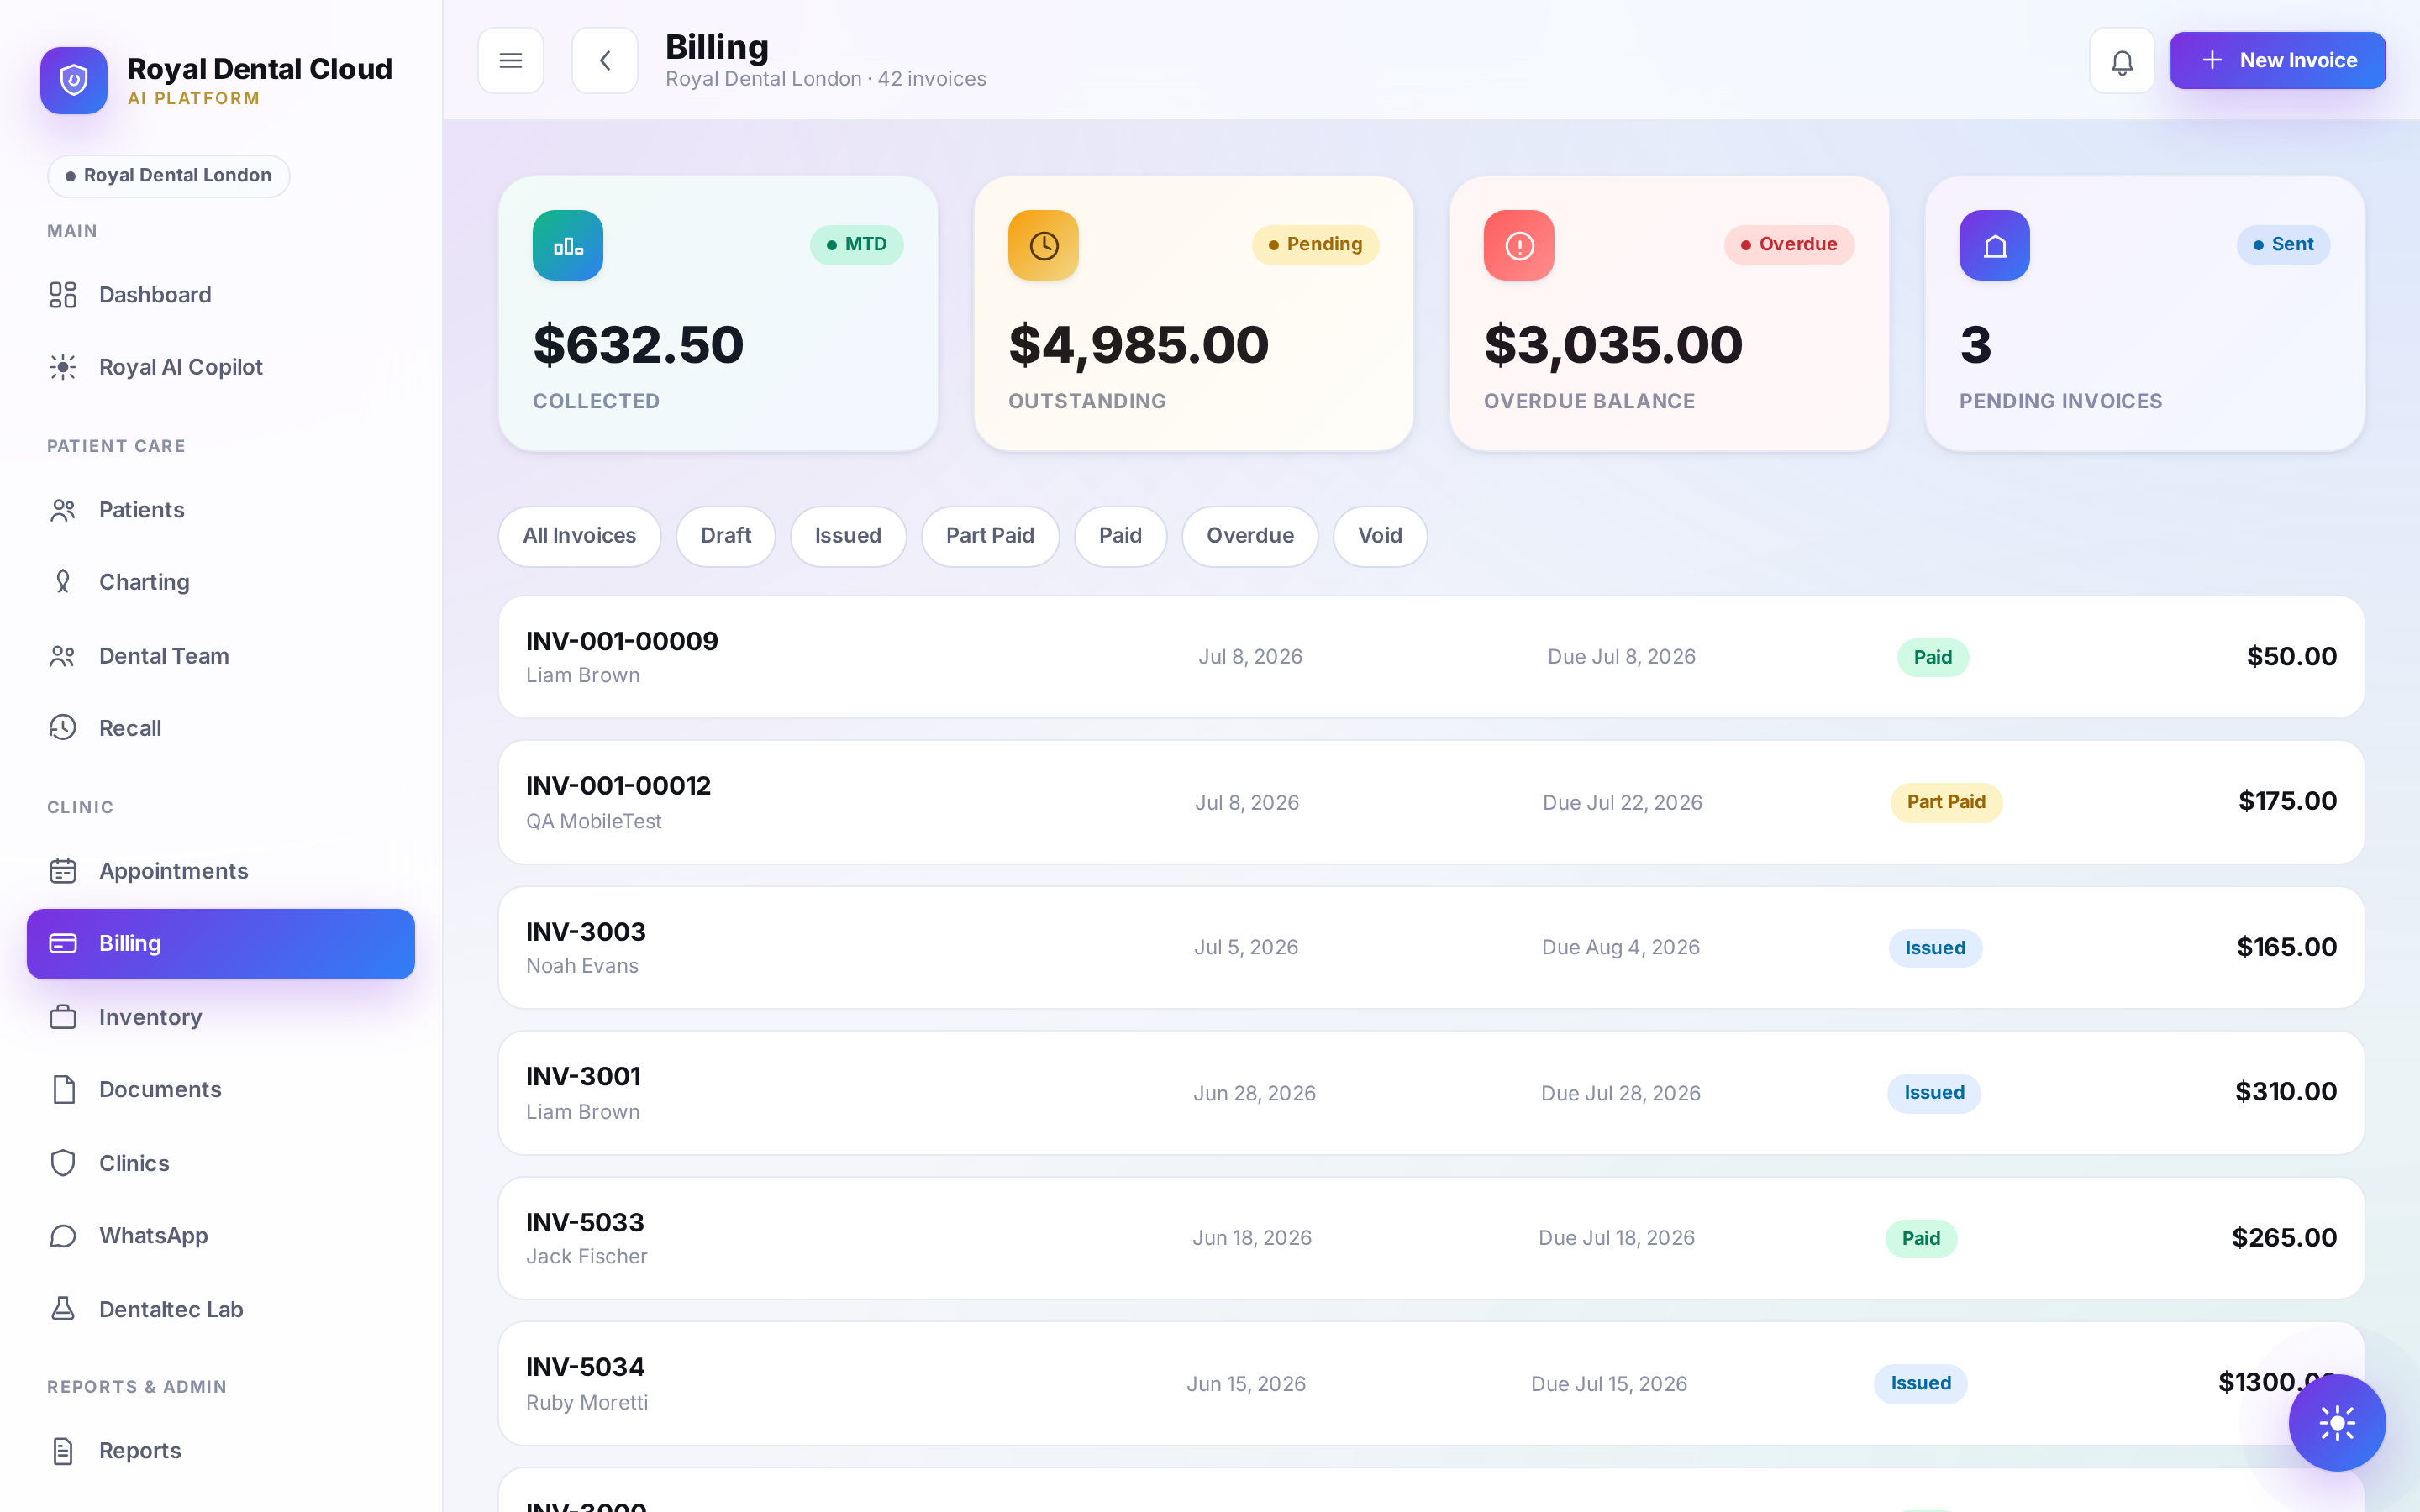Viewport: 2420px width, 1512px height.
Task: Click the Billing card icon
Action: point(63,943)
